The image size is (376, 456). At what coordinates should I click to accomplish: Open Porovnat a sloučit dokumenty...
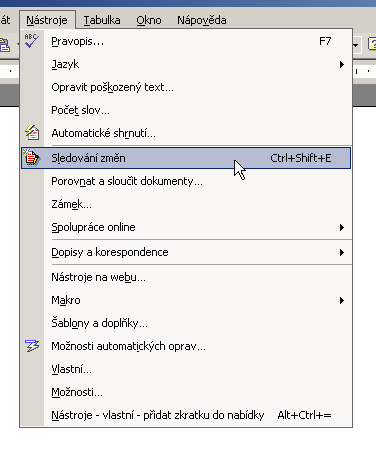[186, 181]
